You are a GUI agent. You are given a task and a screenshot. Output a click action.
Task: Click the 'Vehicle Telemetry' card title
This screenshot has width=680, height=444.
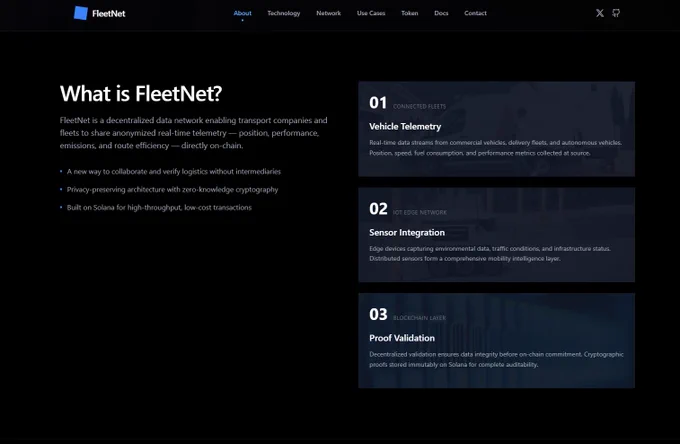(405, 127)
